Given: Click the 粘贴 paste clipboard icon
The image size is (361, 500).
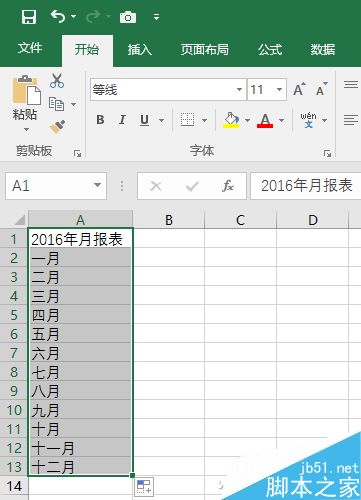Looking at the screenshot, I should [27, 90].
